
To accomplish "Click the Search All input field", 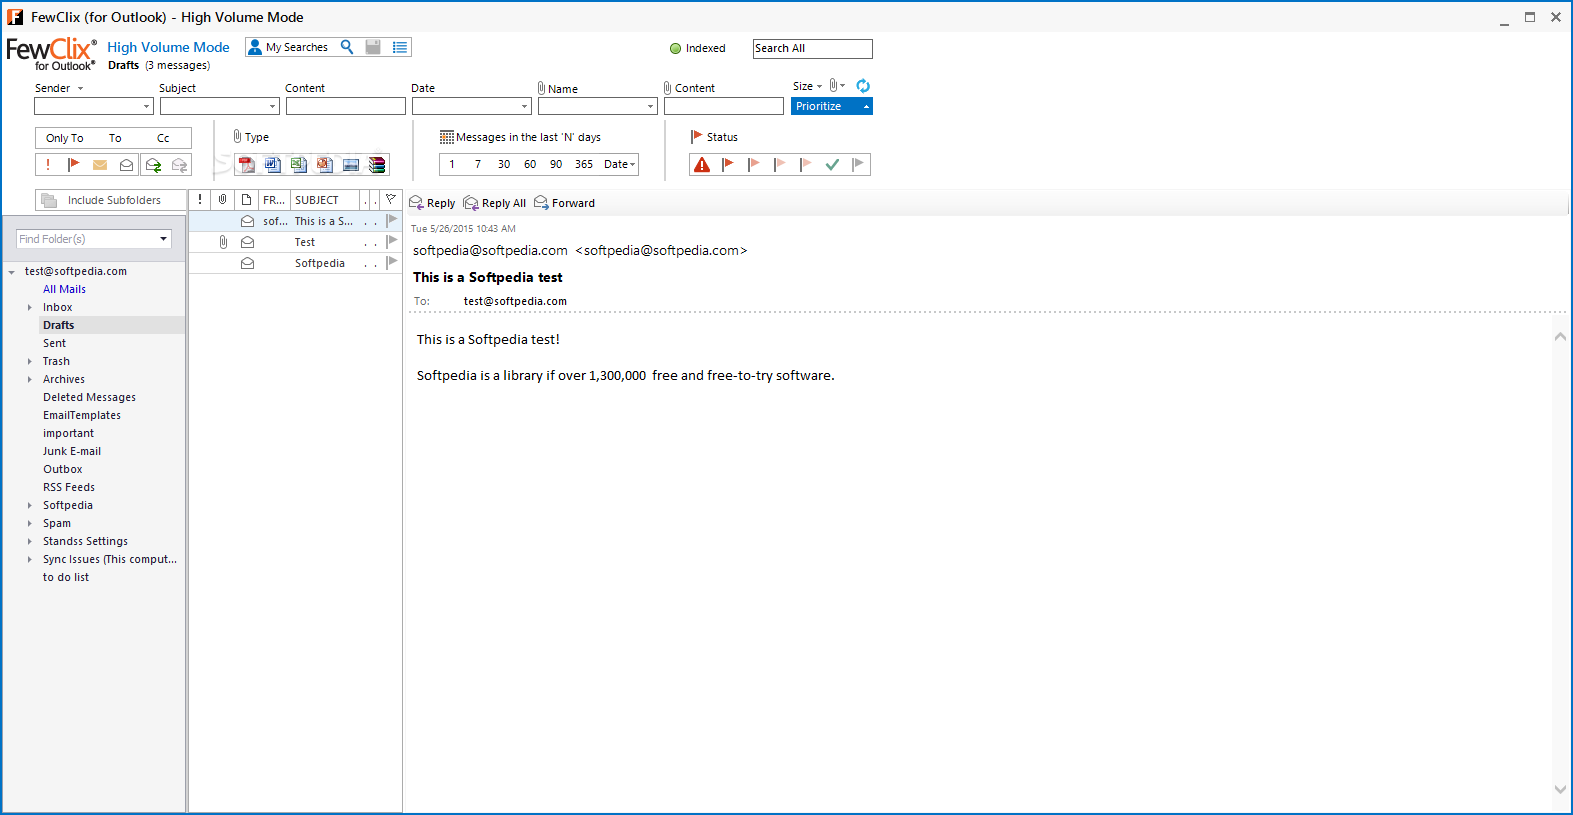I will (812, 49).
